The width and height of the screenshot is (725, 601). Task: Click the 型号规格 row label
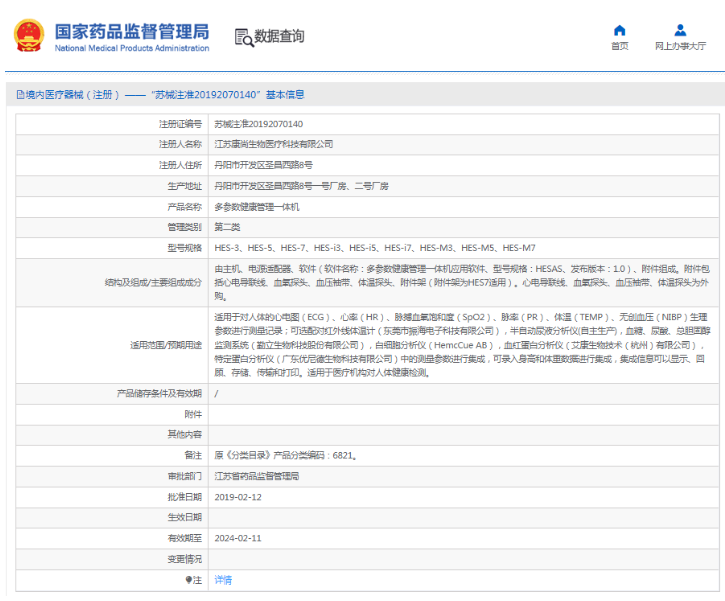point(185,248)
